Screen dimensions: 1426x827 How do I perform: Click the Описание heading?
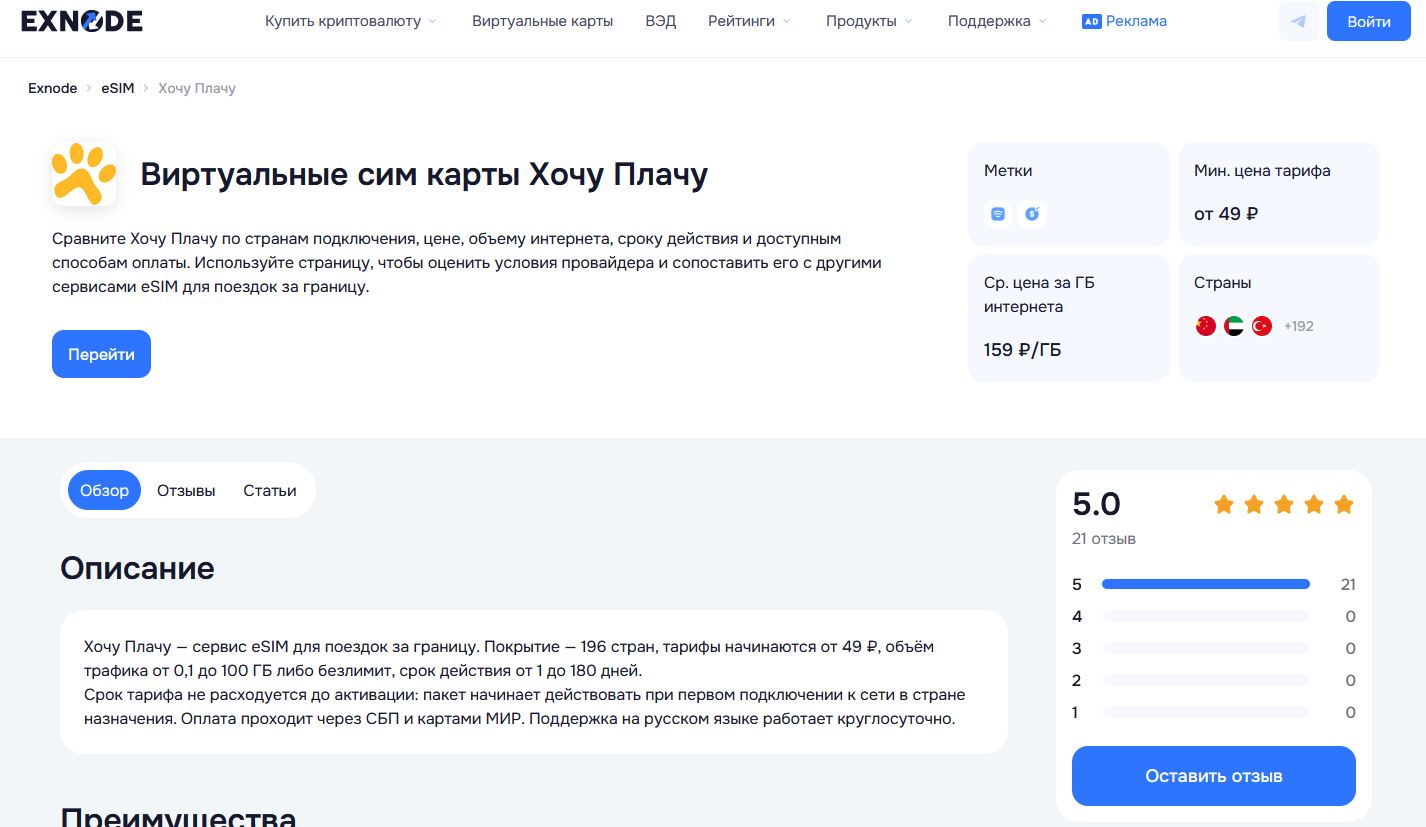click(x=137, y=568)
